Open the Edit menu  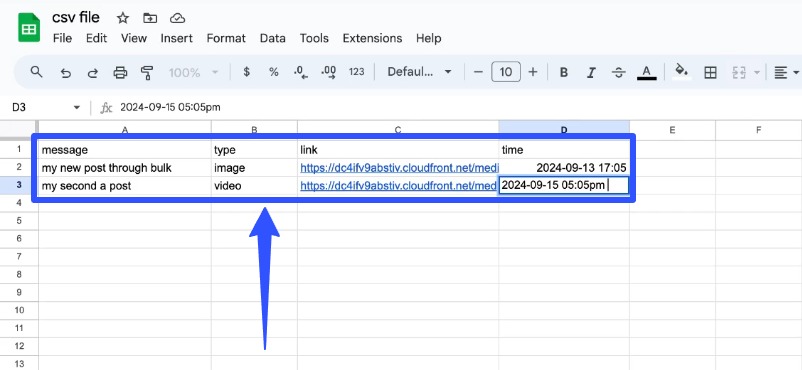96,38
